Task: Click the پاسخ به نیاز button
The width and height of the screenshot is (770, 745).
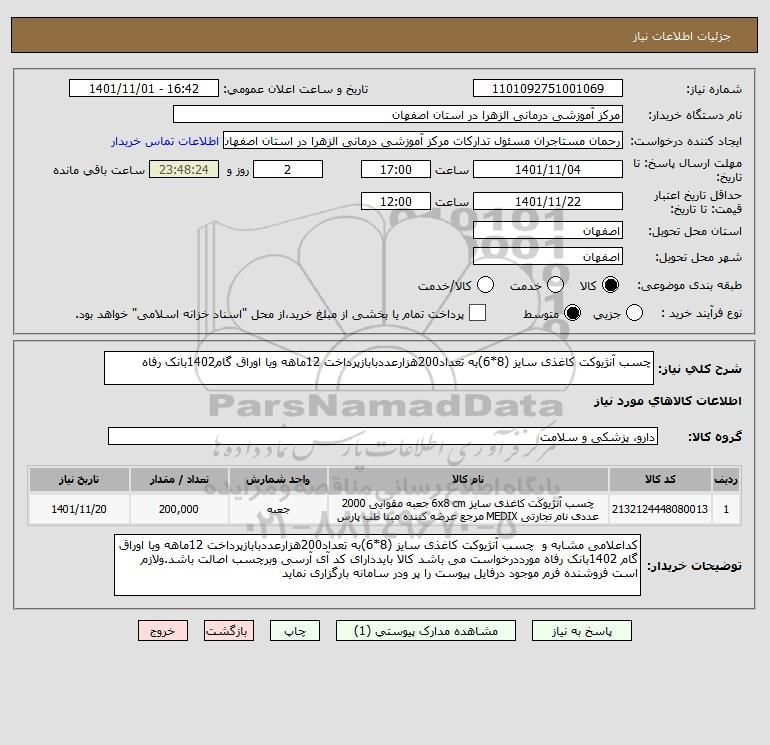Action: (x=582, y=631)
